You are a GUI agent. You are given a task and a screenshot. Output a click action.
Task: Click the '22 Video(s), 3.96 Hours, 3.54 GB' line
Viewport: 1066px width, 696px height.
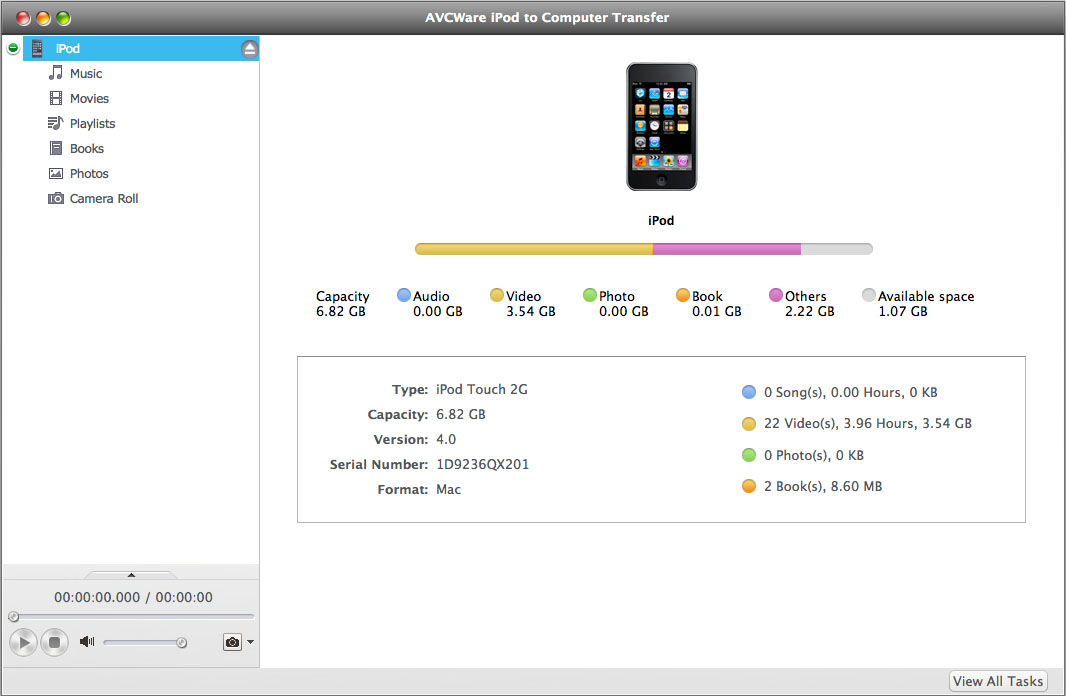(x=867, y=423)
